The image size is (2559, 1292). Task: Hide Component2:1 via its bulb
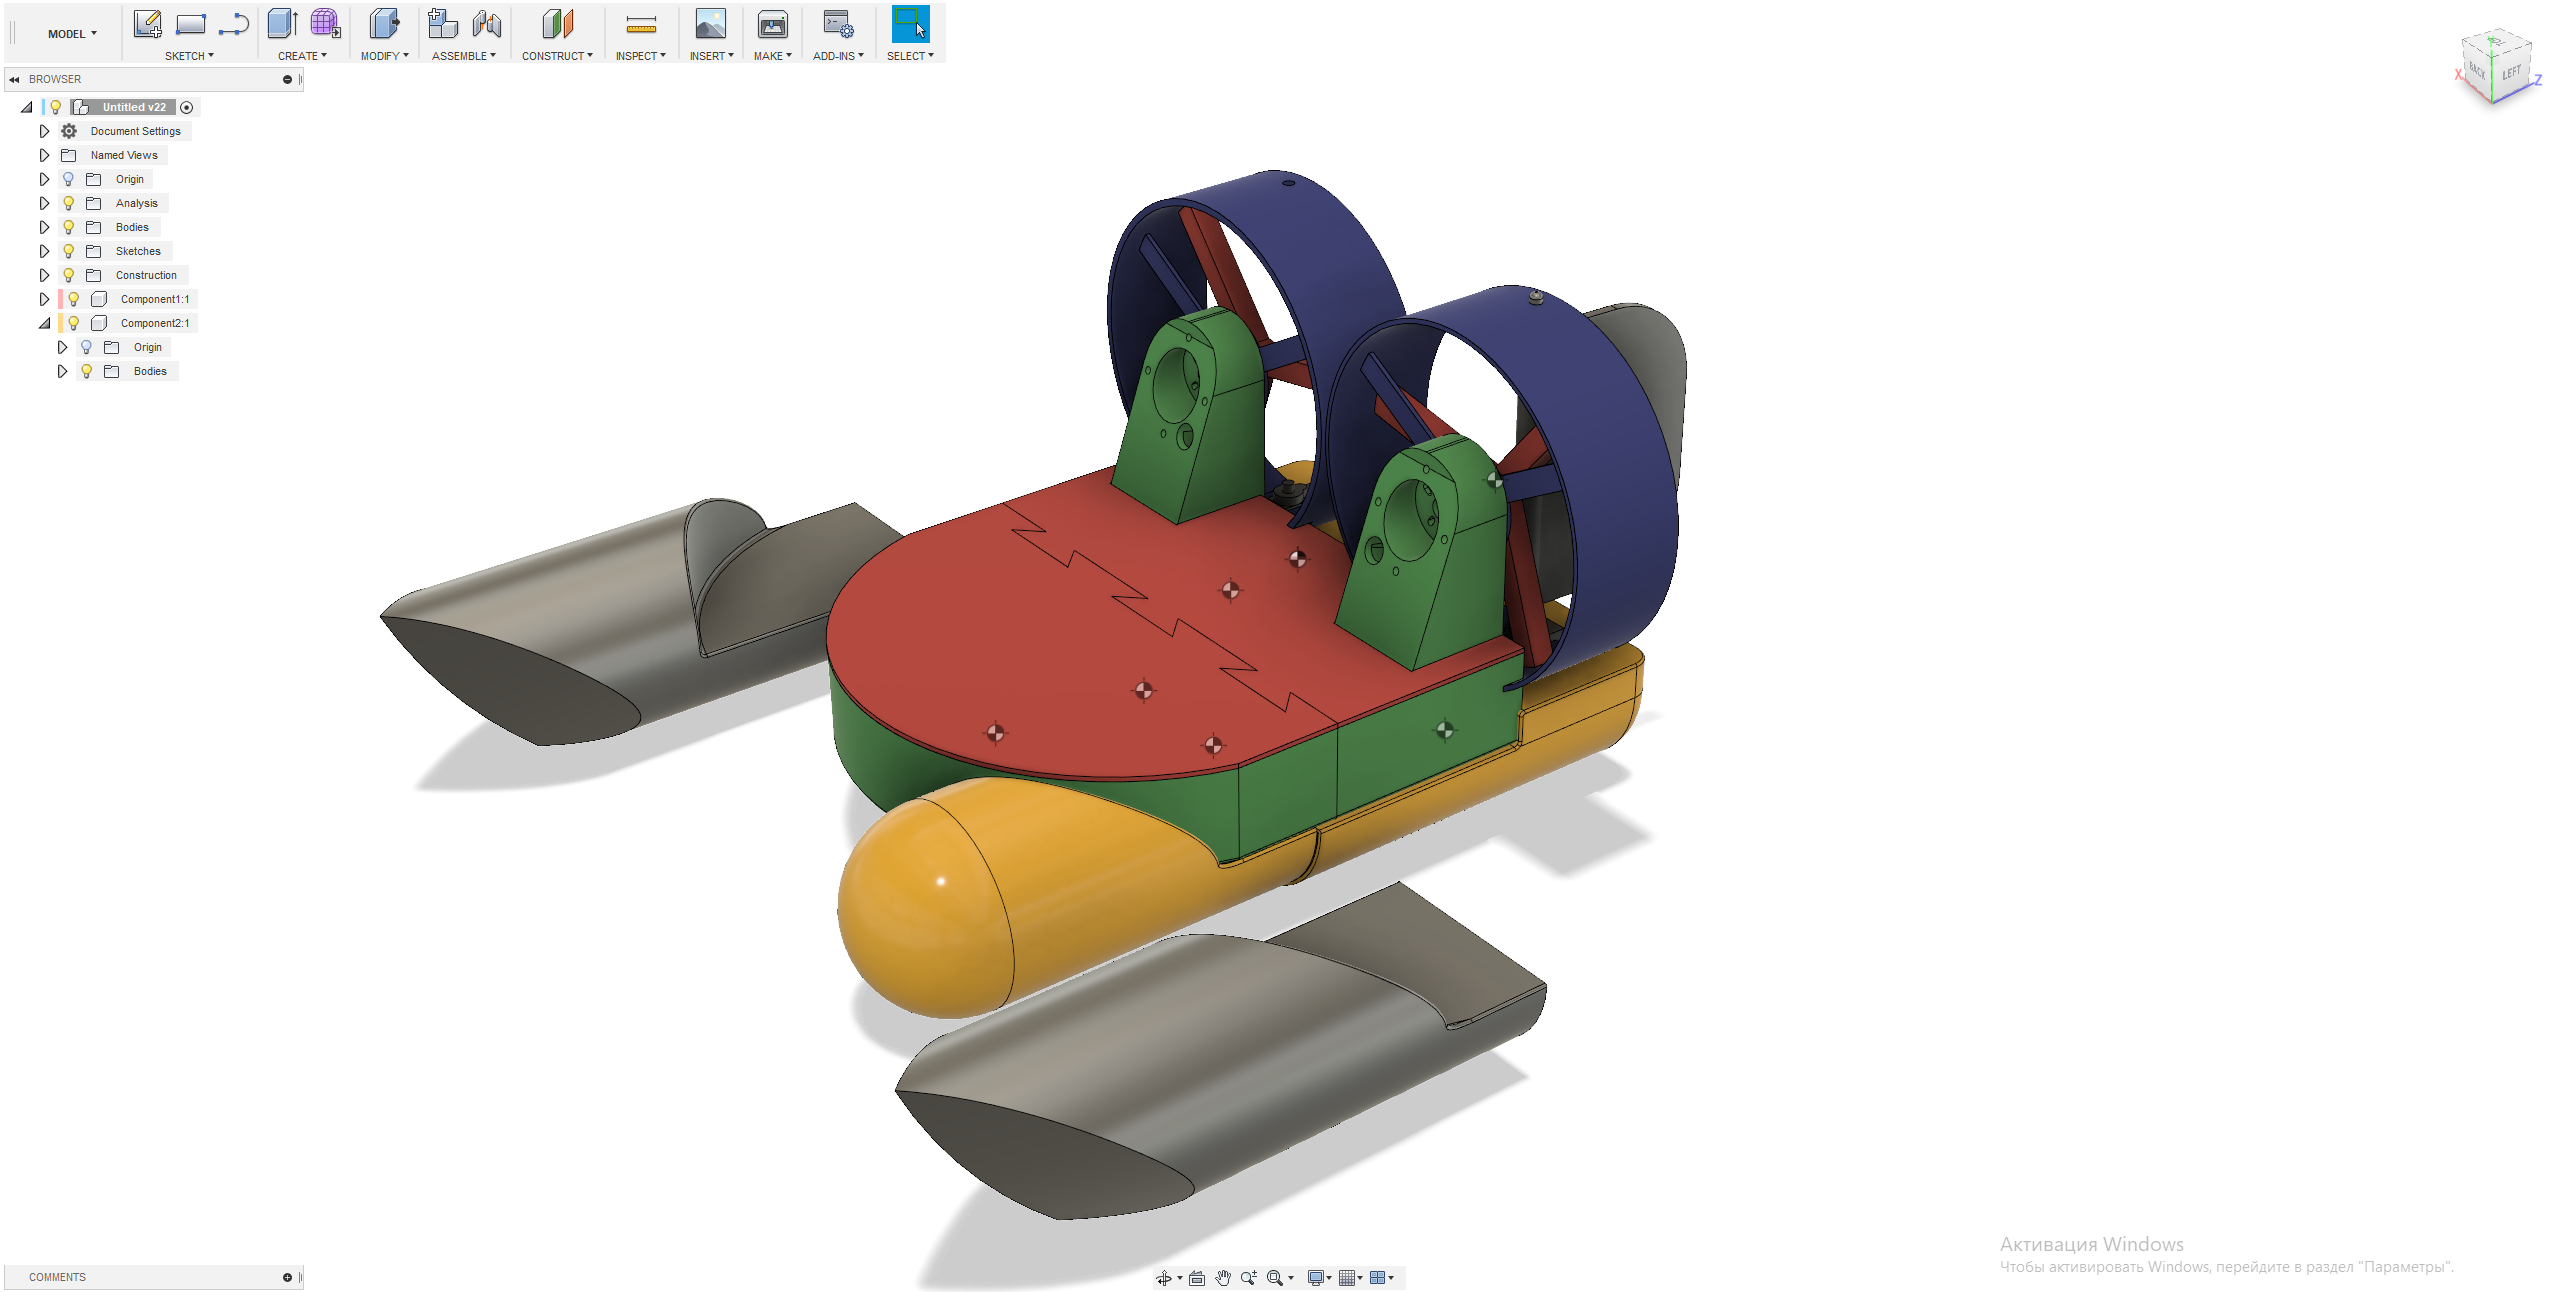74,323
